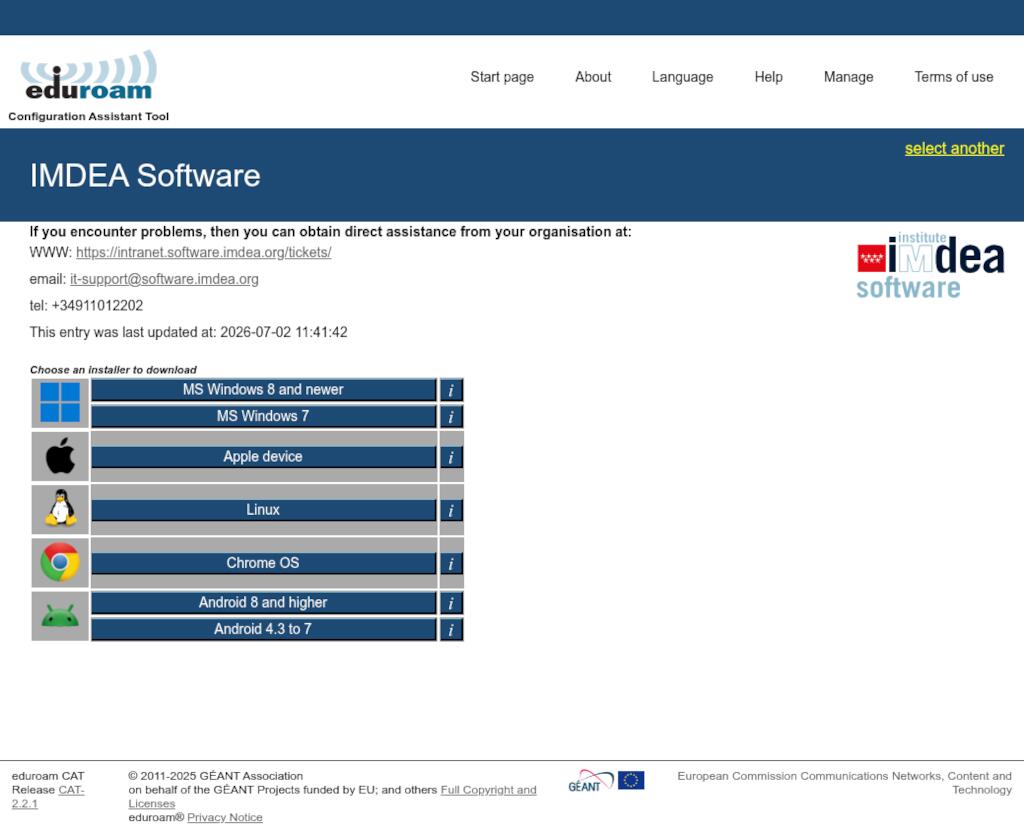1024x837 pixels.
Task: Click the select another link
Action: [x=954, y=149]
